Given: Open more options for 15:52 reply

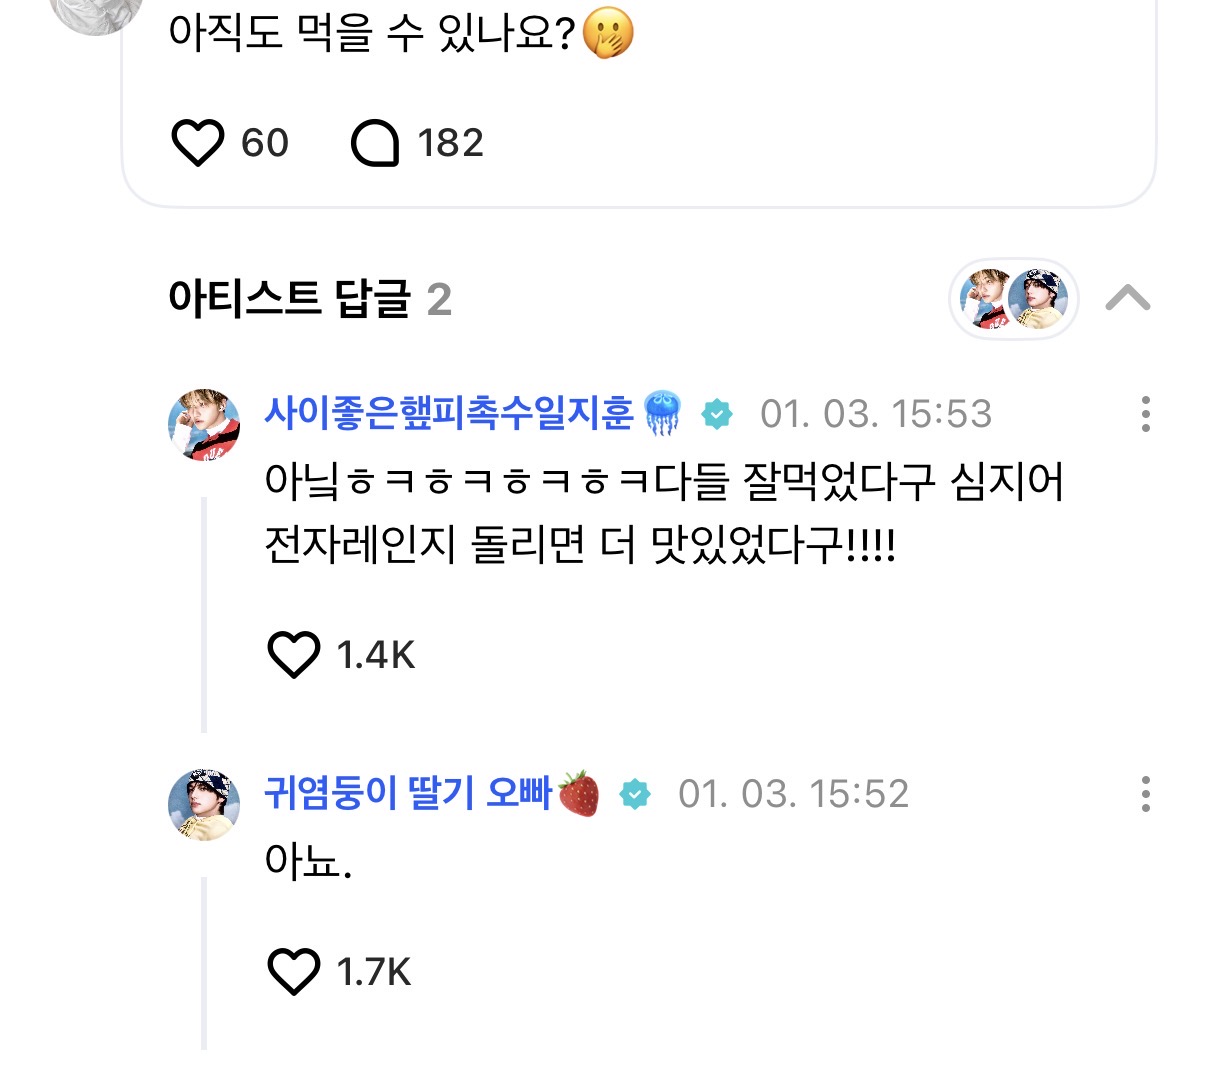Looking at the screenshot, I should coord(1145,794).
